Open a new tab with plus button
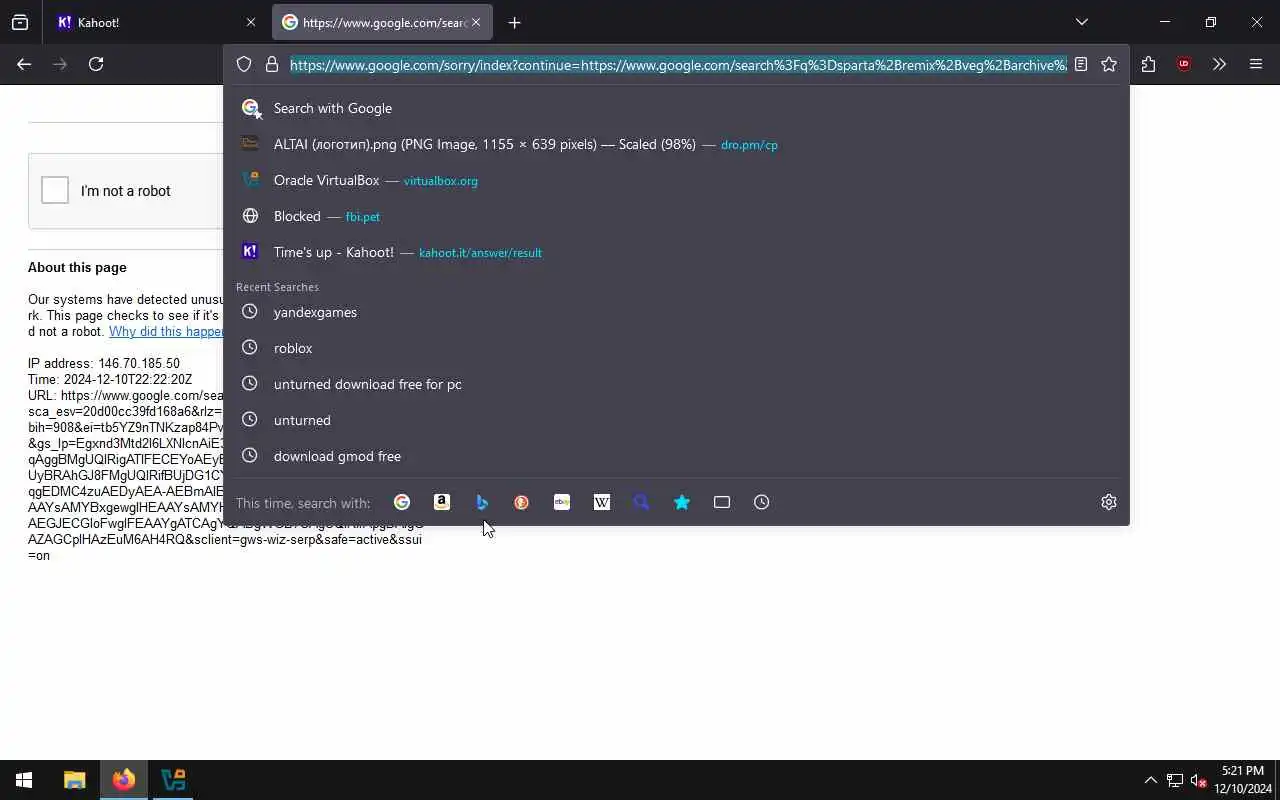The height and width of the screenshot is (800, 1280). (x=514, y=22)
